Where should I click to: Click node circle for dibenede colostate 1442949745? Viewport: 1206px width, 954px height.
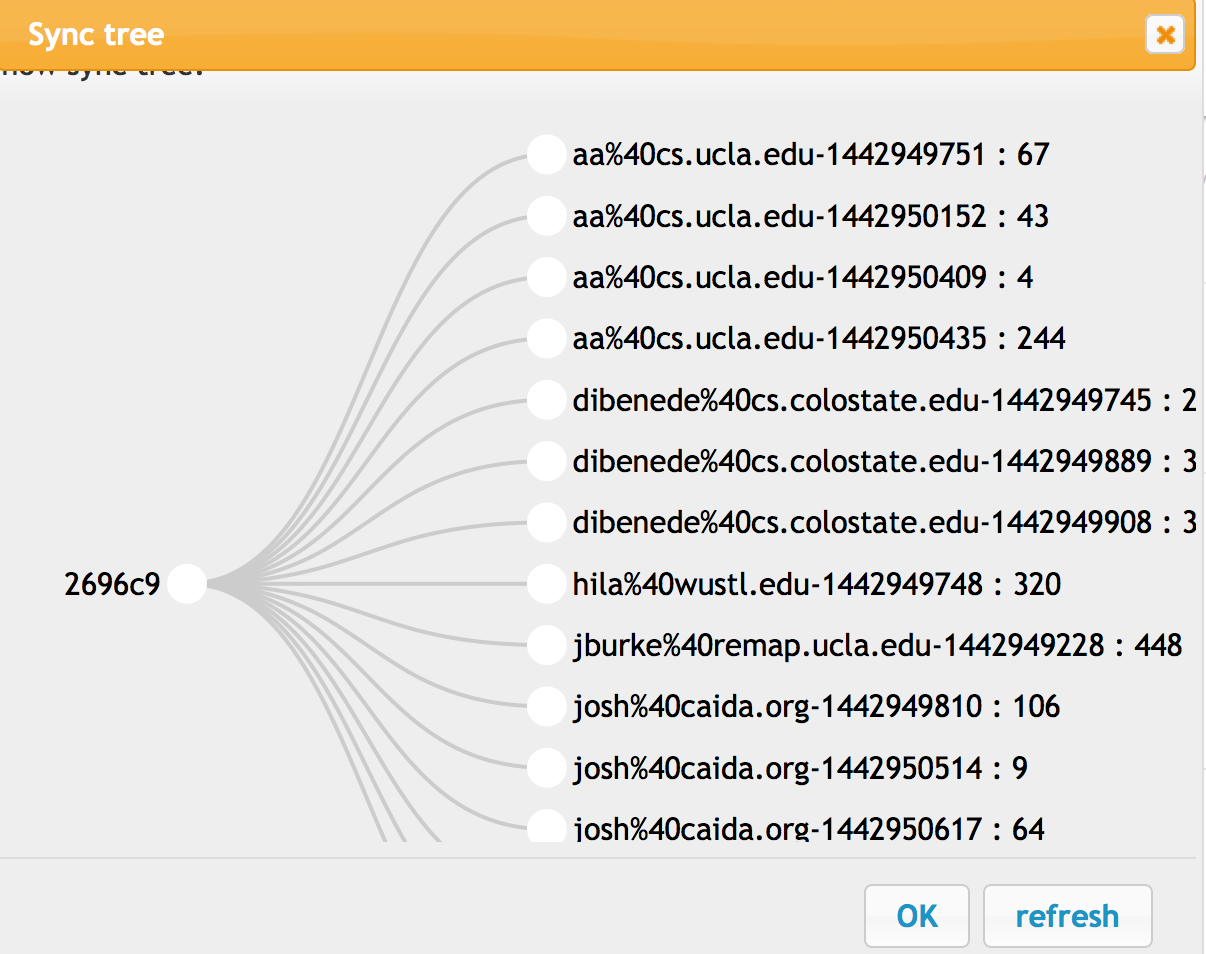tap(547, 400)
